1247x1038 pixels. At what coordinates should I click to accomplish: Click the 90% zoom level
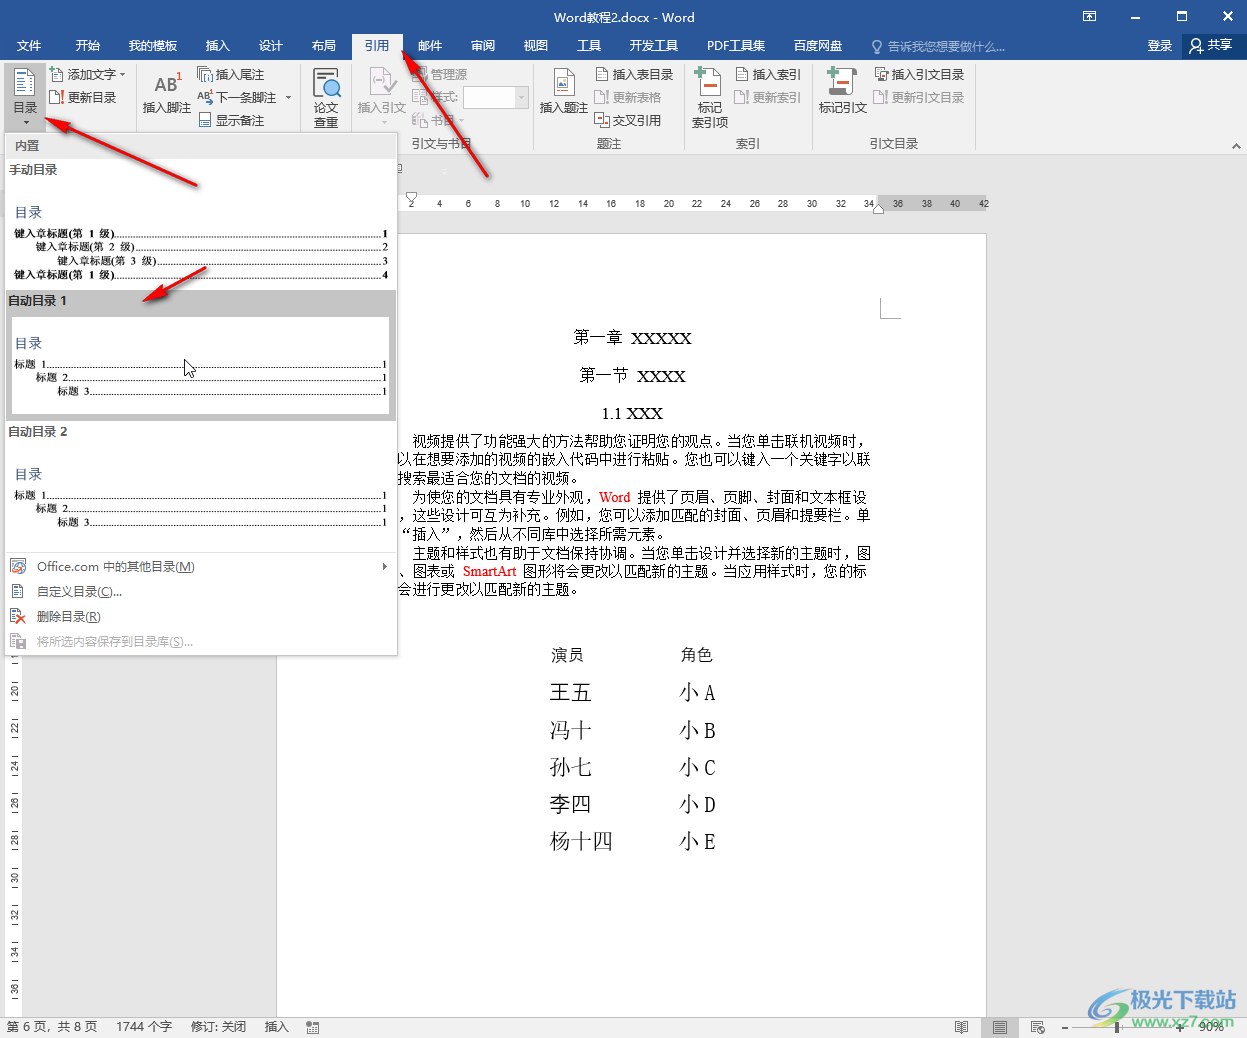pyautogui.click(x=1211, y=1027)
